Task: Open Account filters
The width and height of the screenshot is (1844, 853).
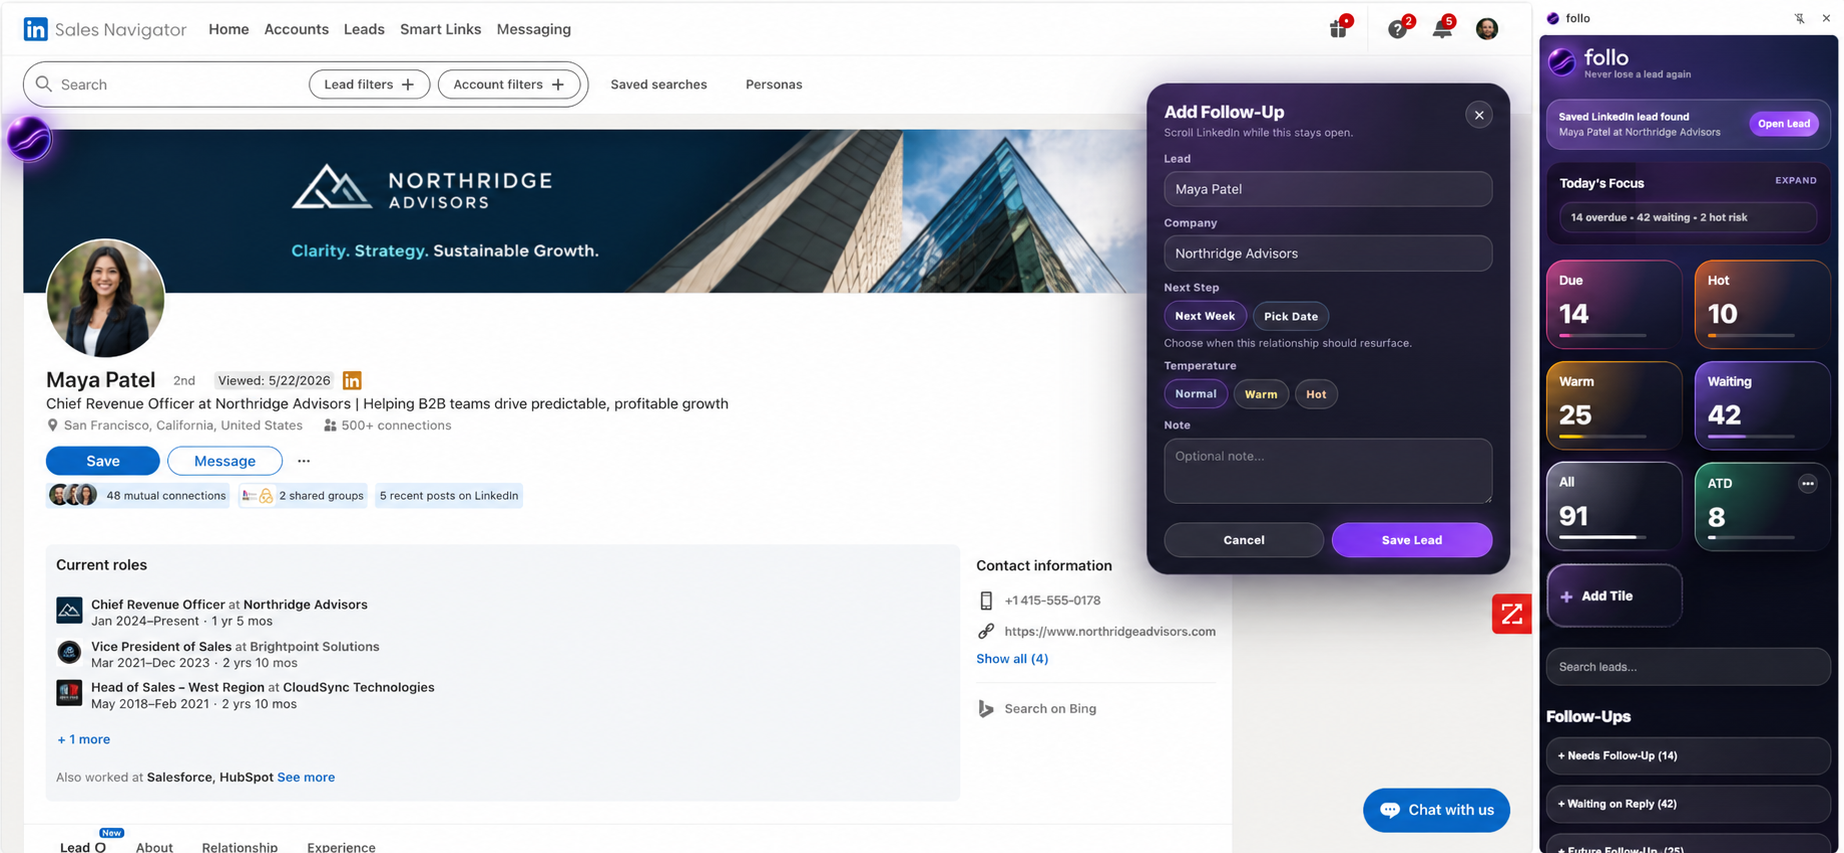Action: (509, 84)
